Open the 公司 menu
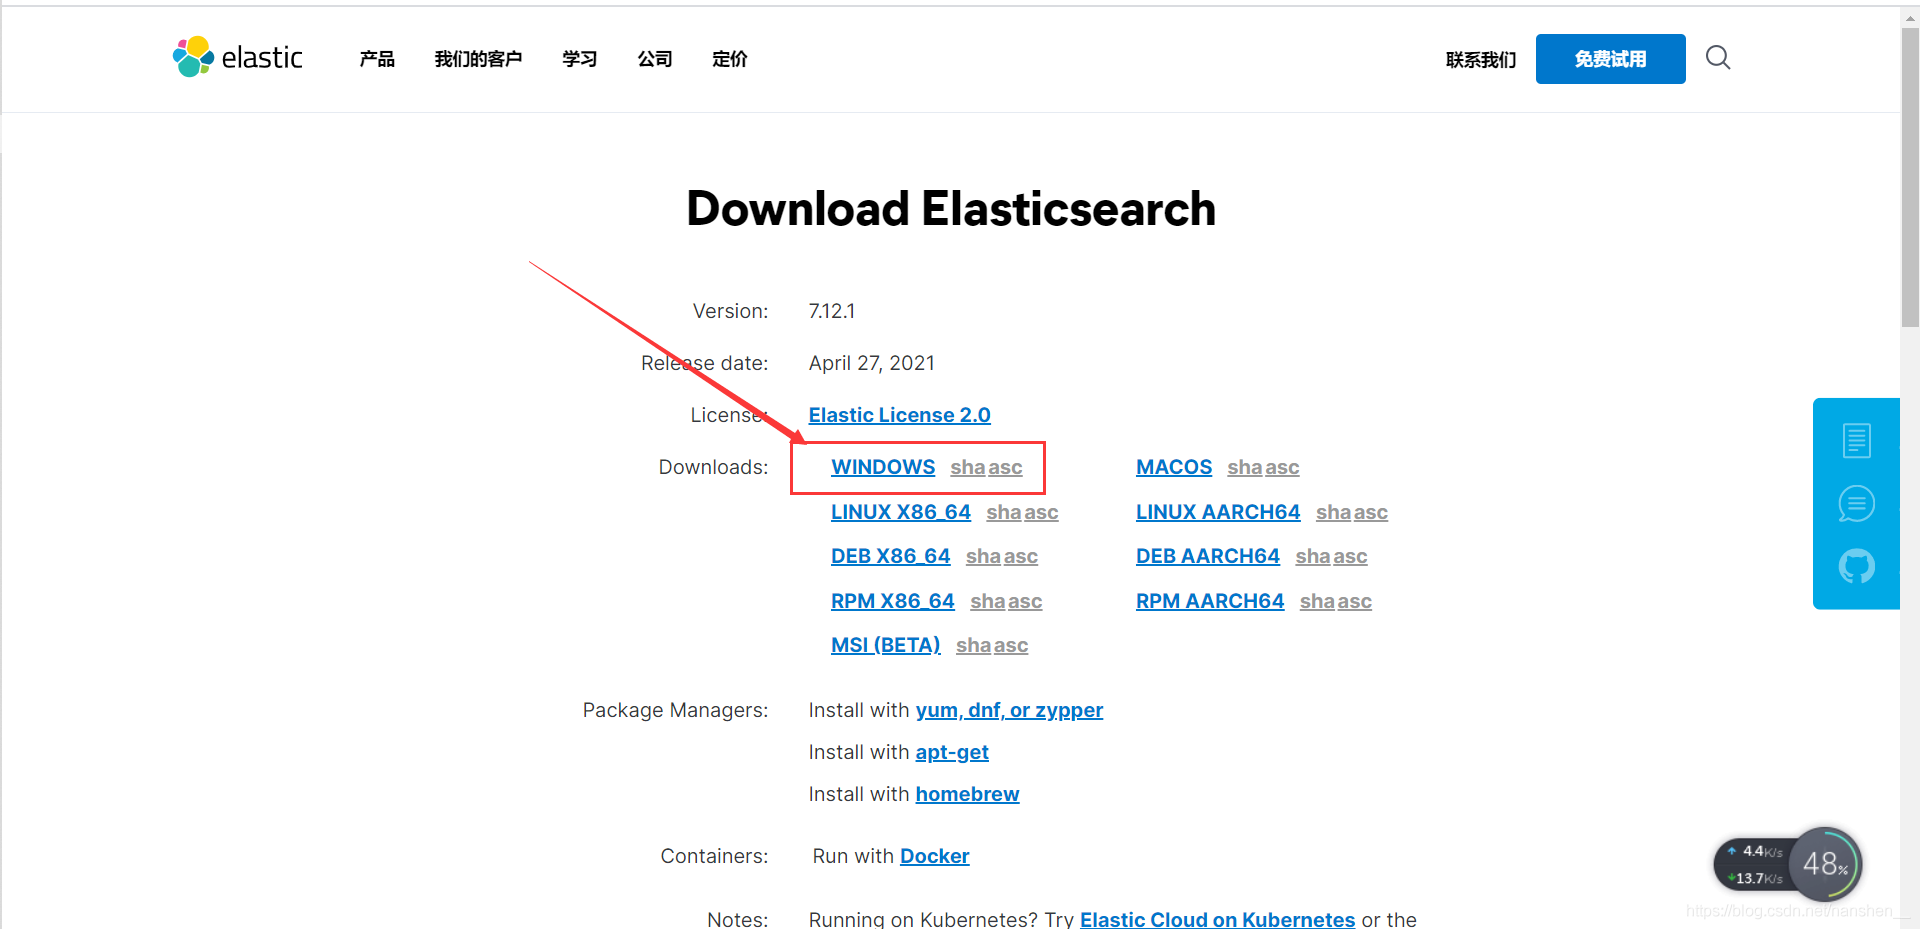The width and height of the screenshot is (1920, 929). (655, 59)
